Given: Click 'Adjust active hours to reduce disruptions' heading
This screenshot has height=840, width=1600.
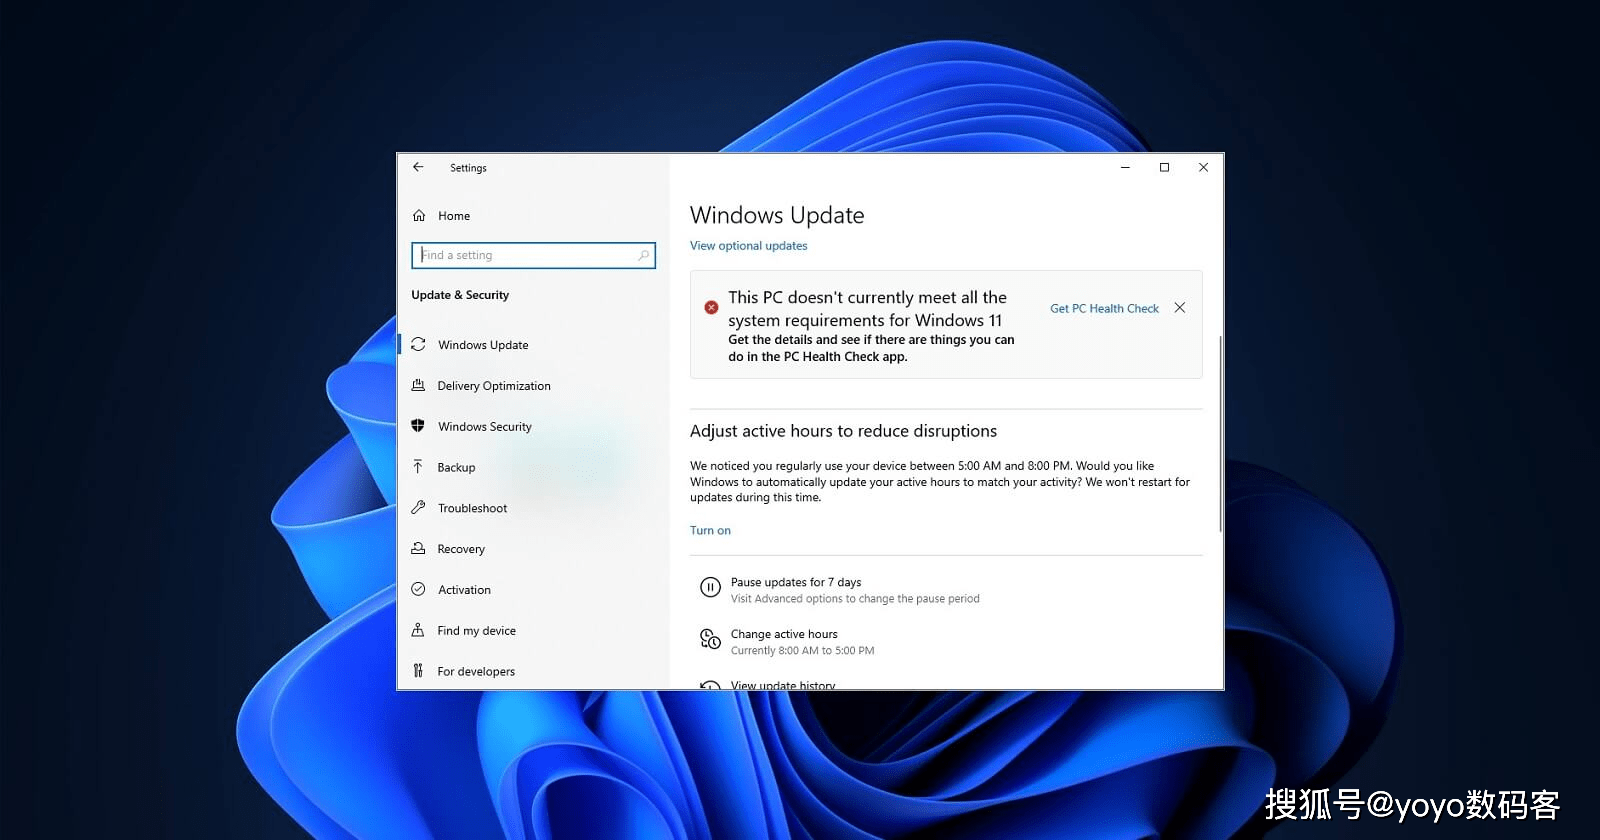Looking at the screenshot, I should tap(843, 431).
